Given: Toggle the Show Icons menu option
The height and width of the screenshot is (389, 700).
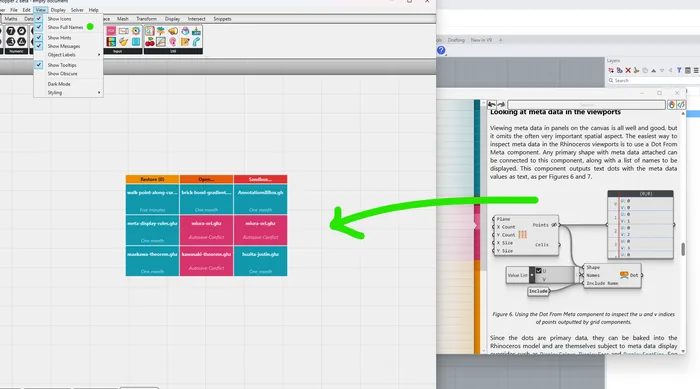Looking at the screenshot, I should (x=68, y=19).
